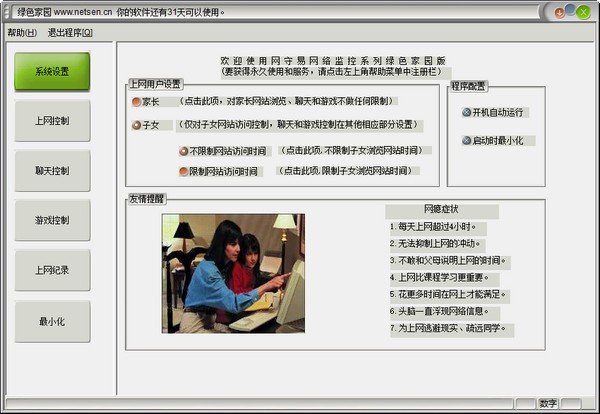Click the application icon in the title bar
This screenshot has width=600, height=414.
7,11
